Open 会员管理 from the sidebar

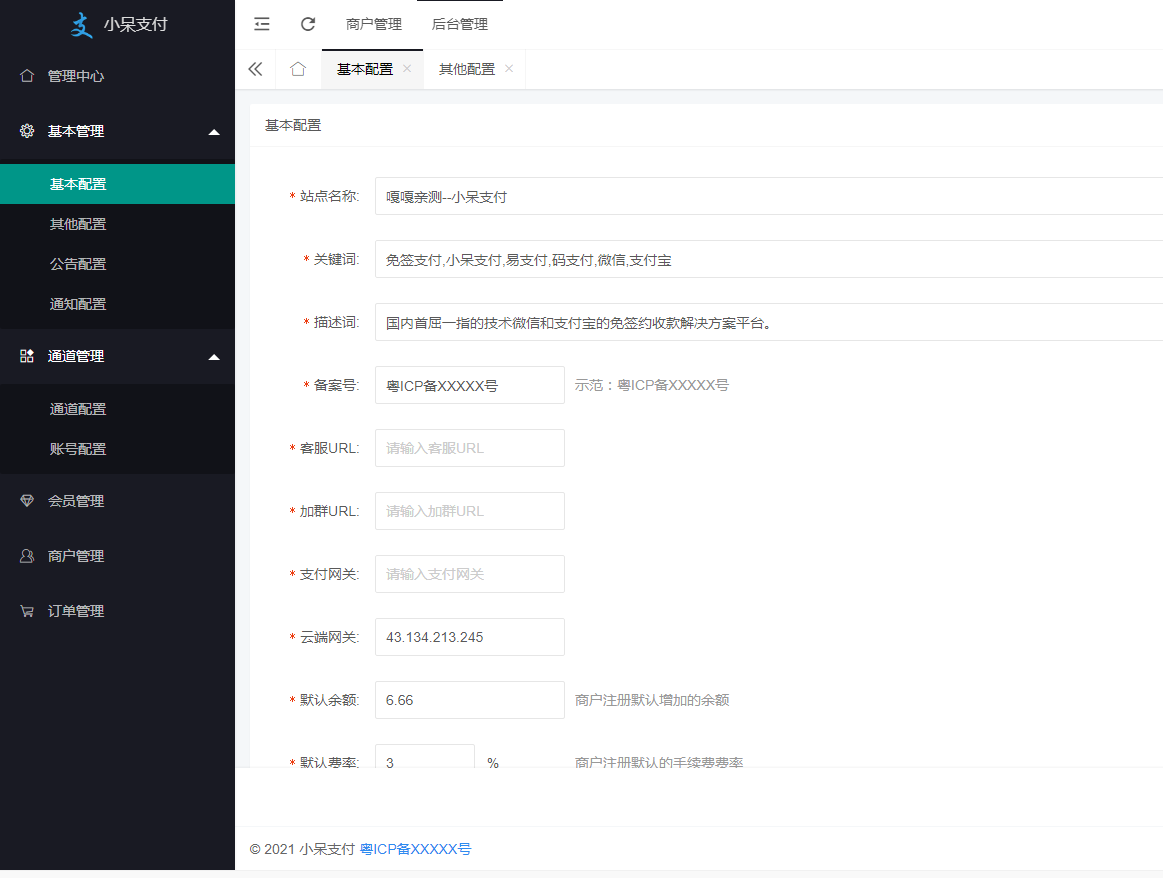(x=76, y=501)
